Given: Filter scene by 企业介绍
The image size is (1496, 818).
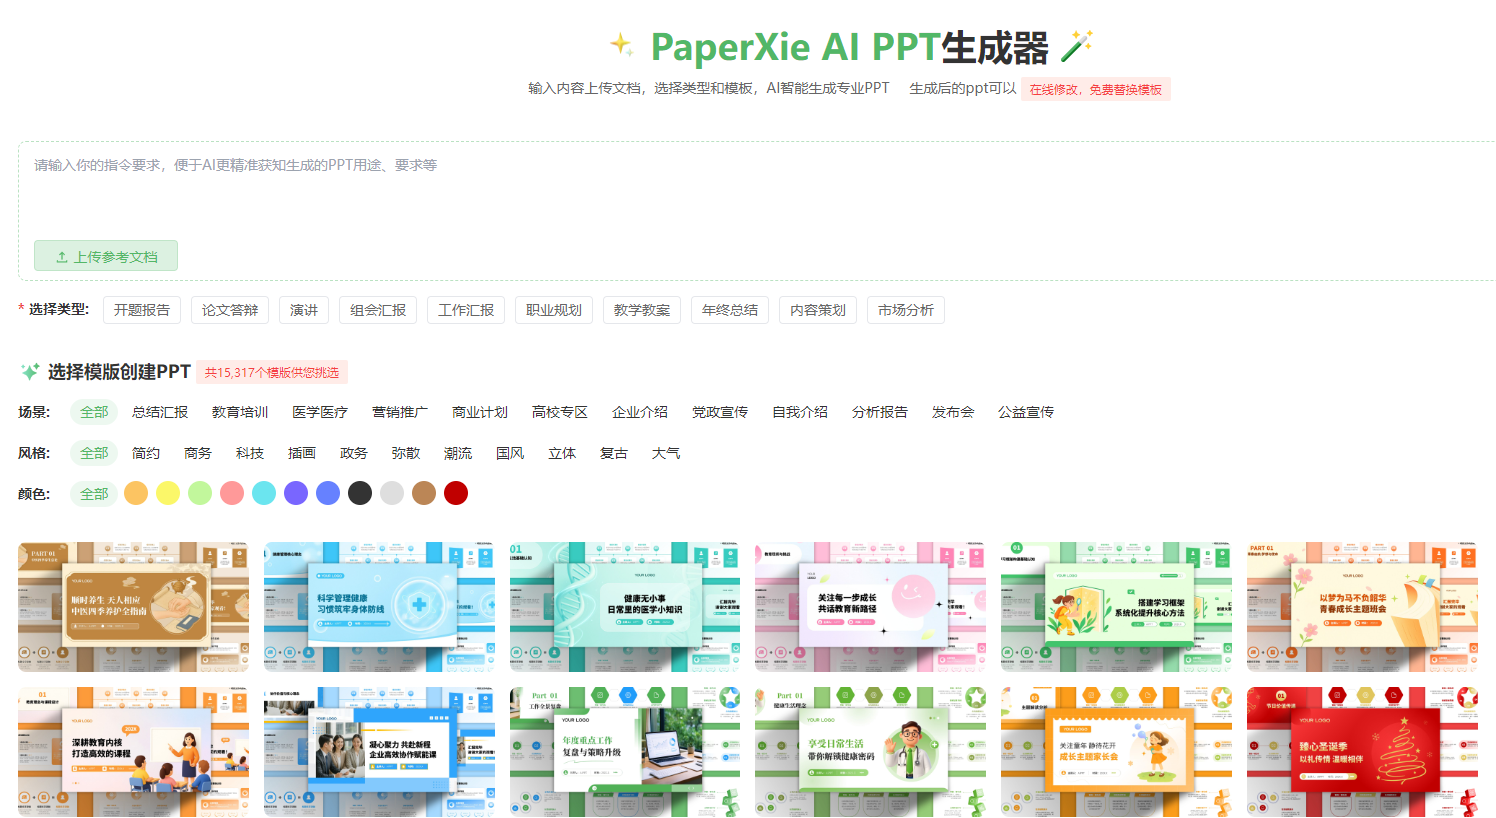Looking at the screenshot, I should click(640, 412).
